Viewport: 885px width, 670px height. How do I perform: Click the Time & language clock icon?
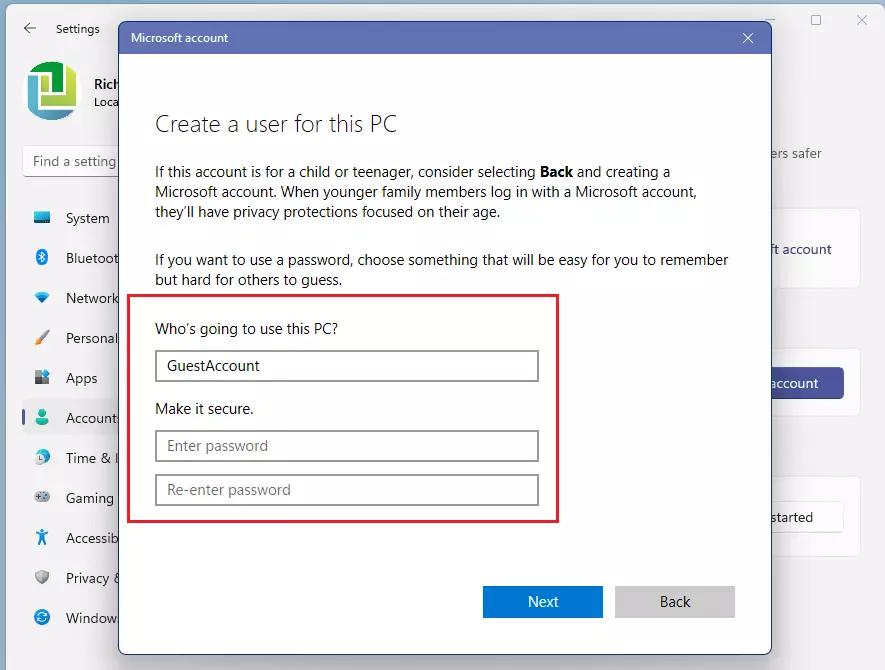[42, 458]
